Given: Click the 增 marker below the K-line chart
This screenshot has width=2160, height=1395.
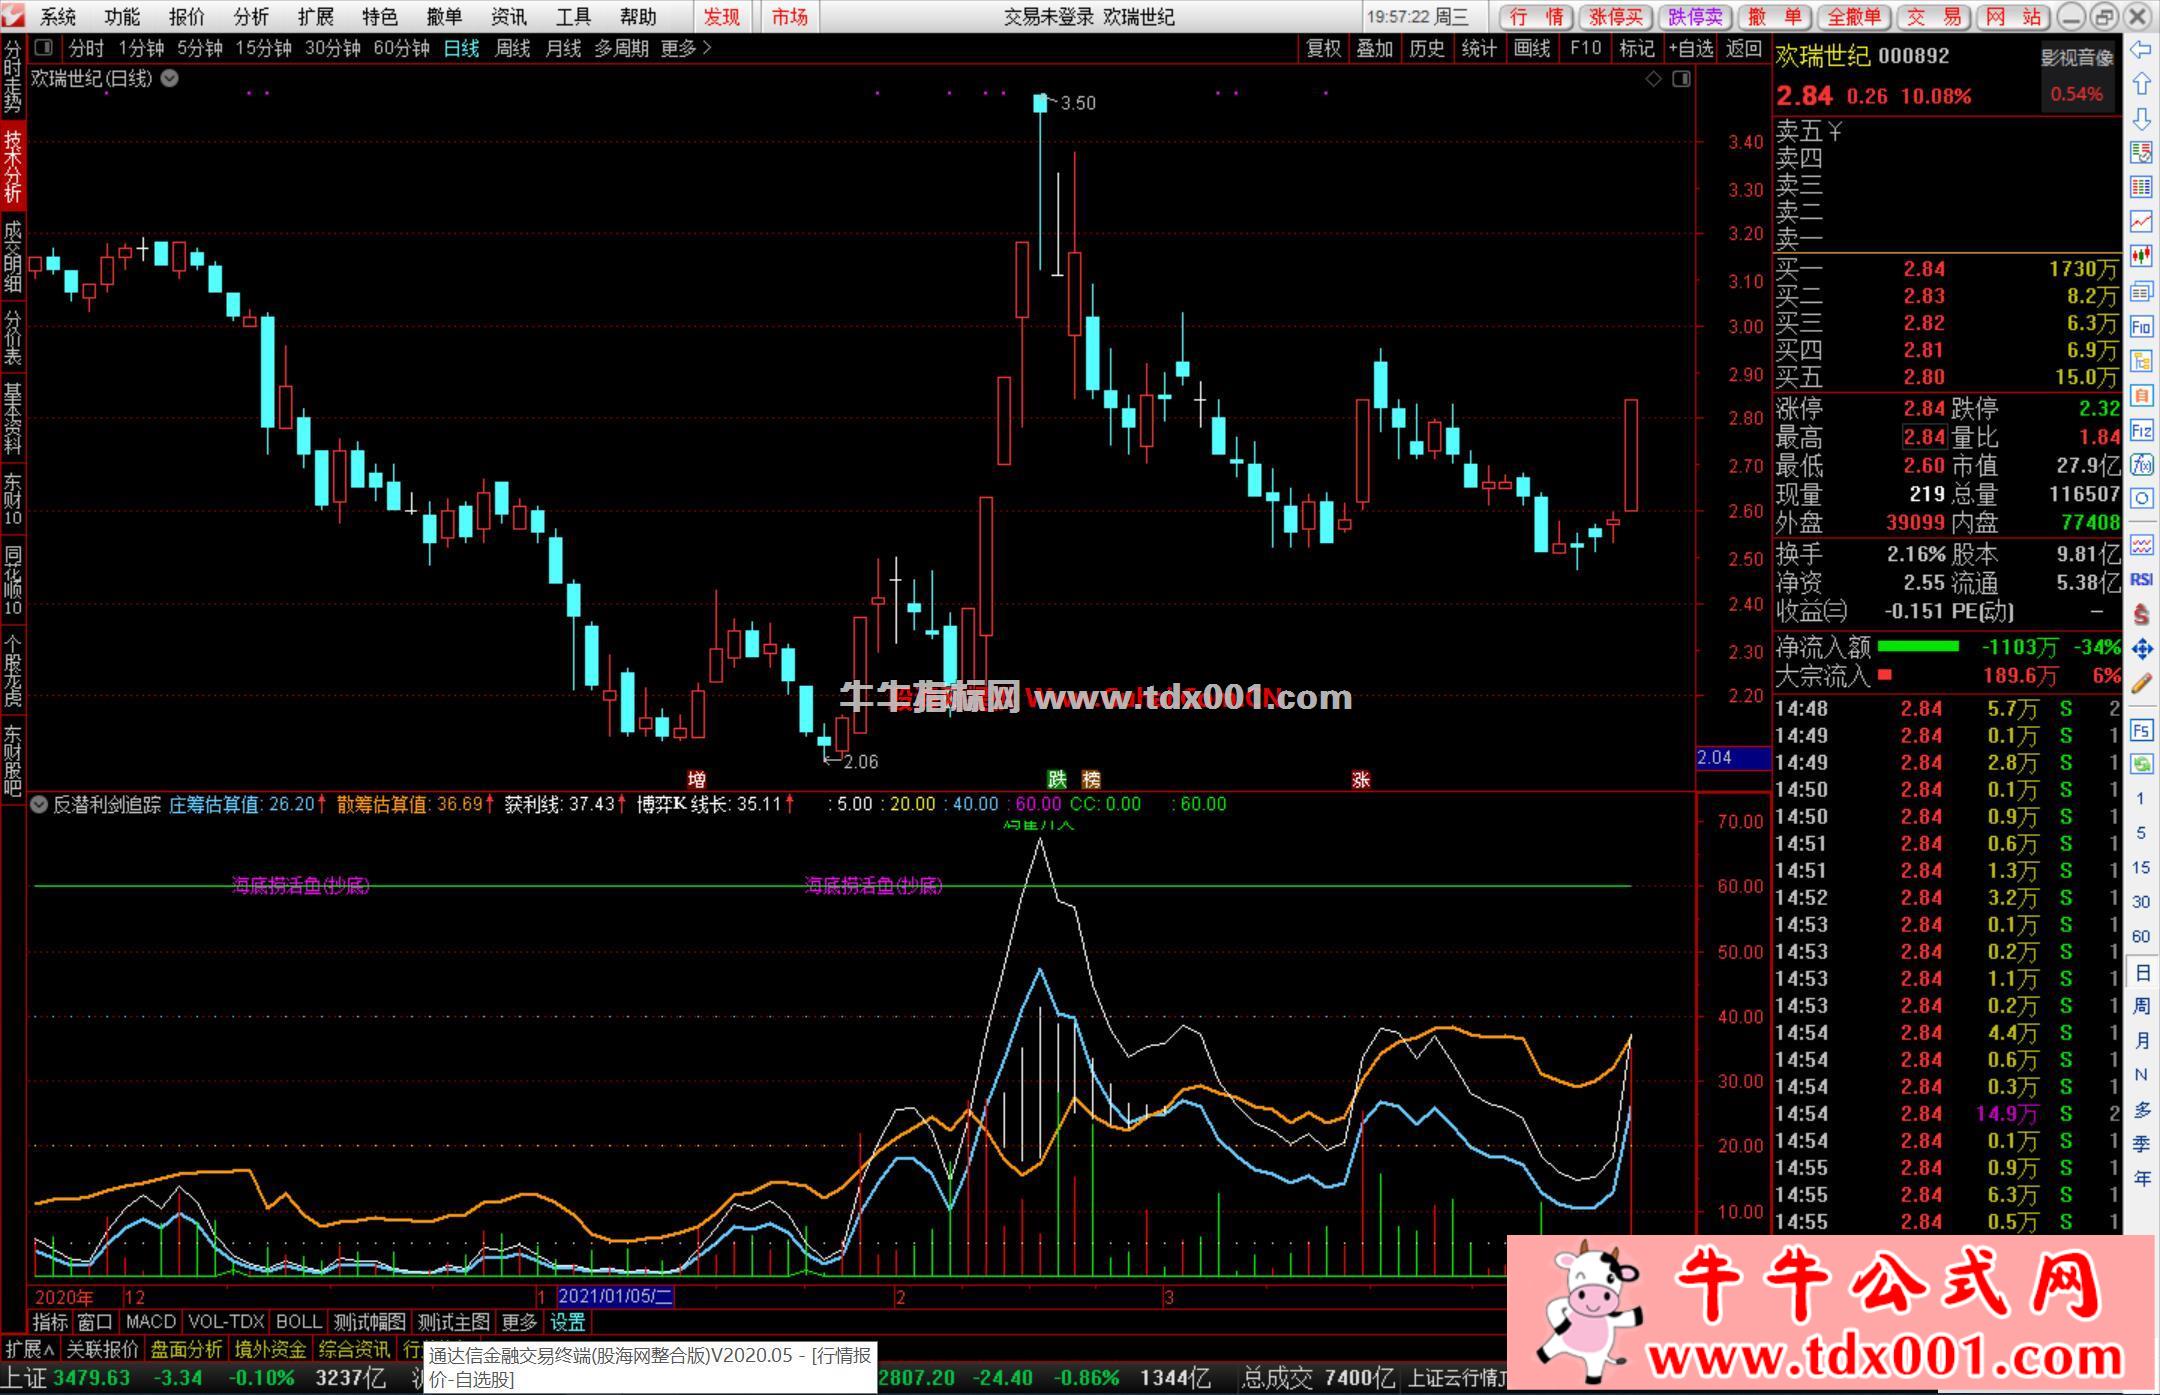Looking at the screenshot, I should (x=696, y=779).
